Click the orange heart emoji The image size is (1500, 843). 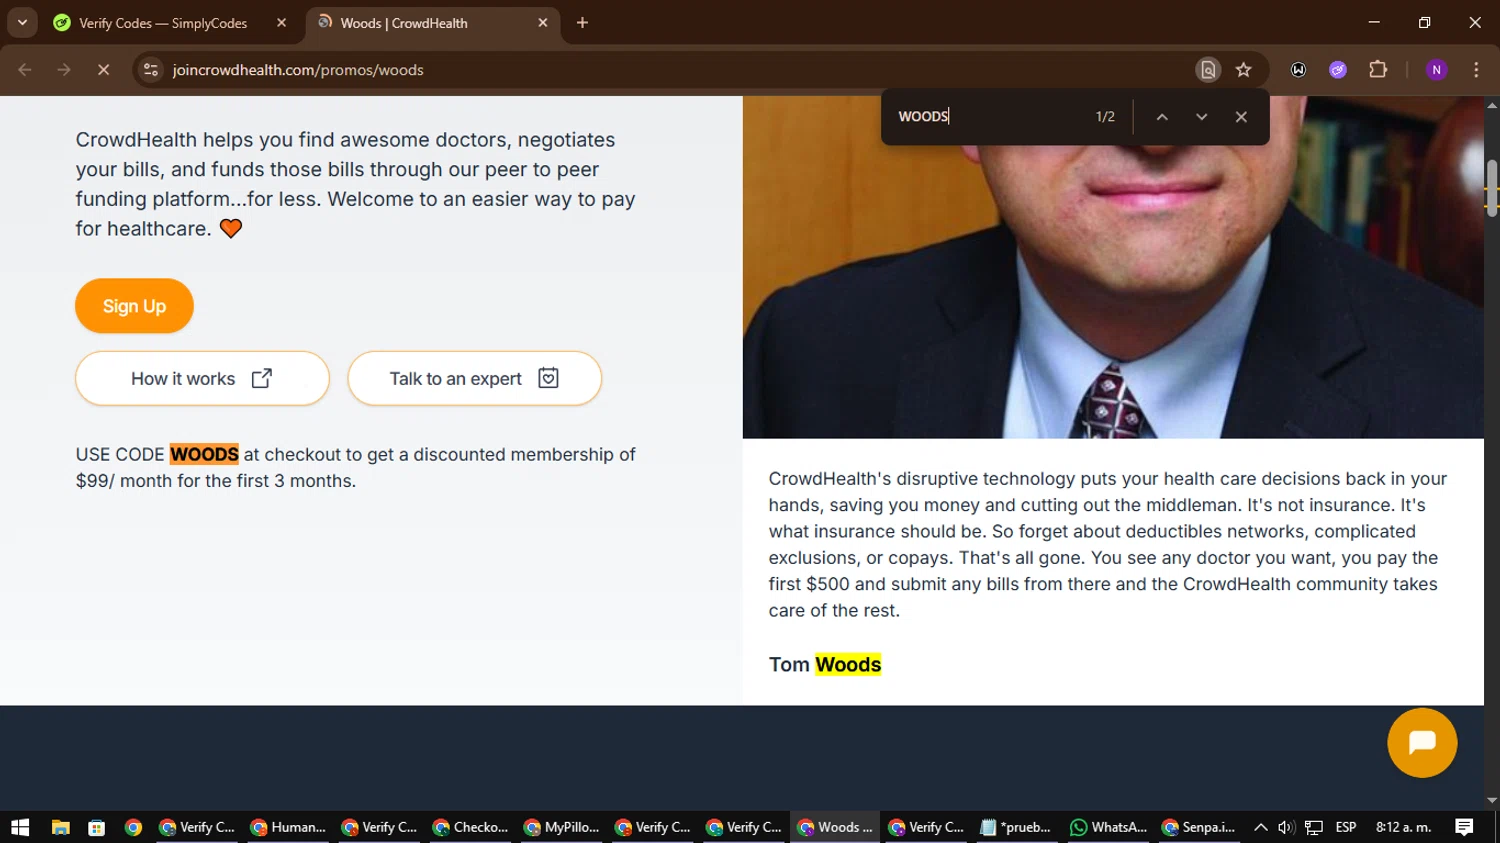pos(231,229)
